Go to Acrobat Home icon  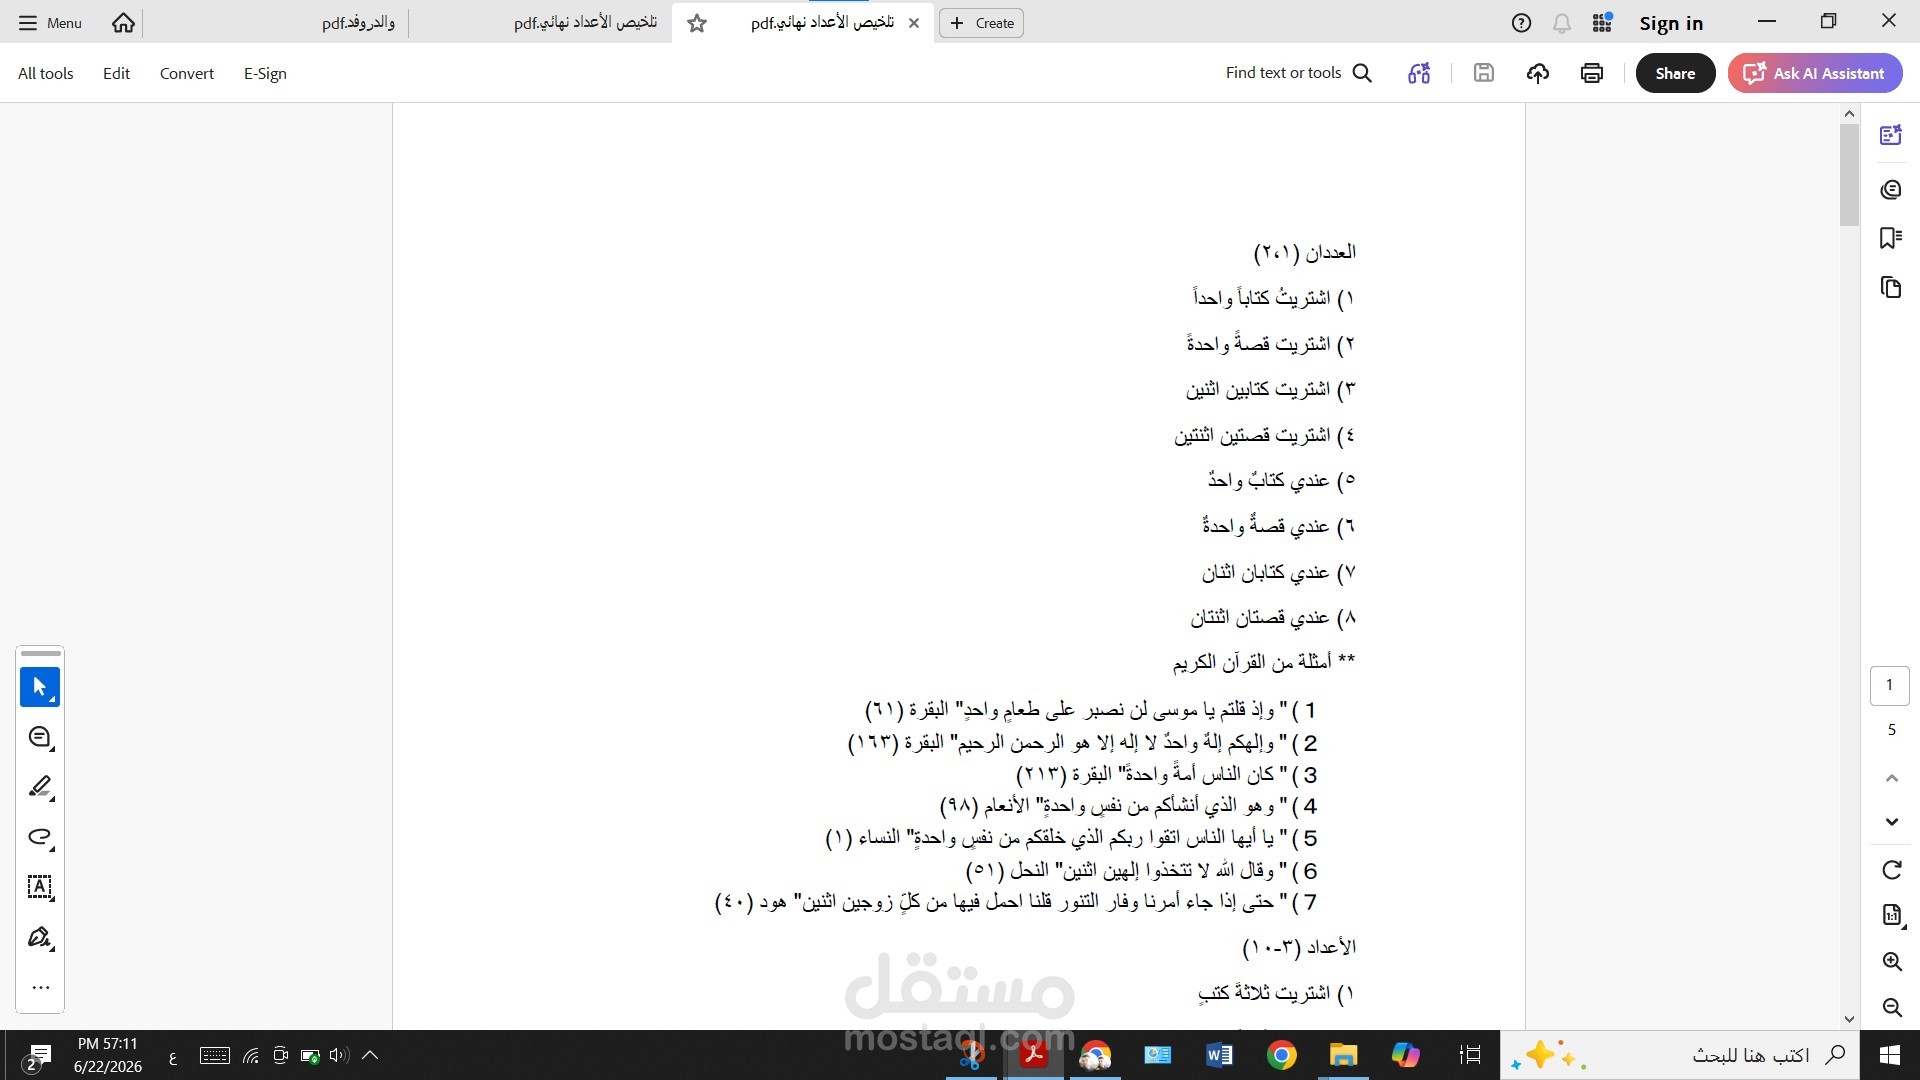point(123,23)
